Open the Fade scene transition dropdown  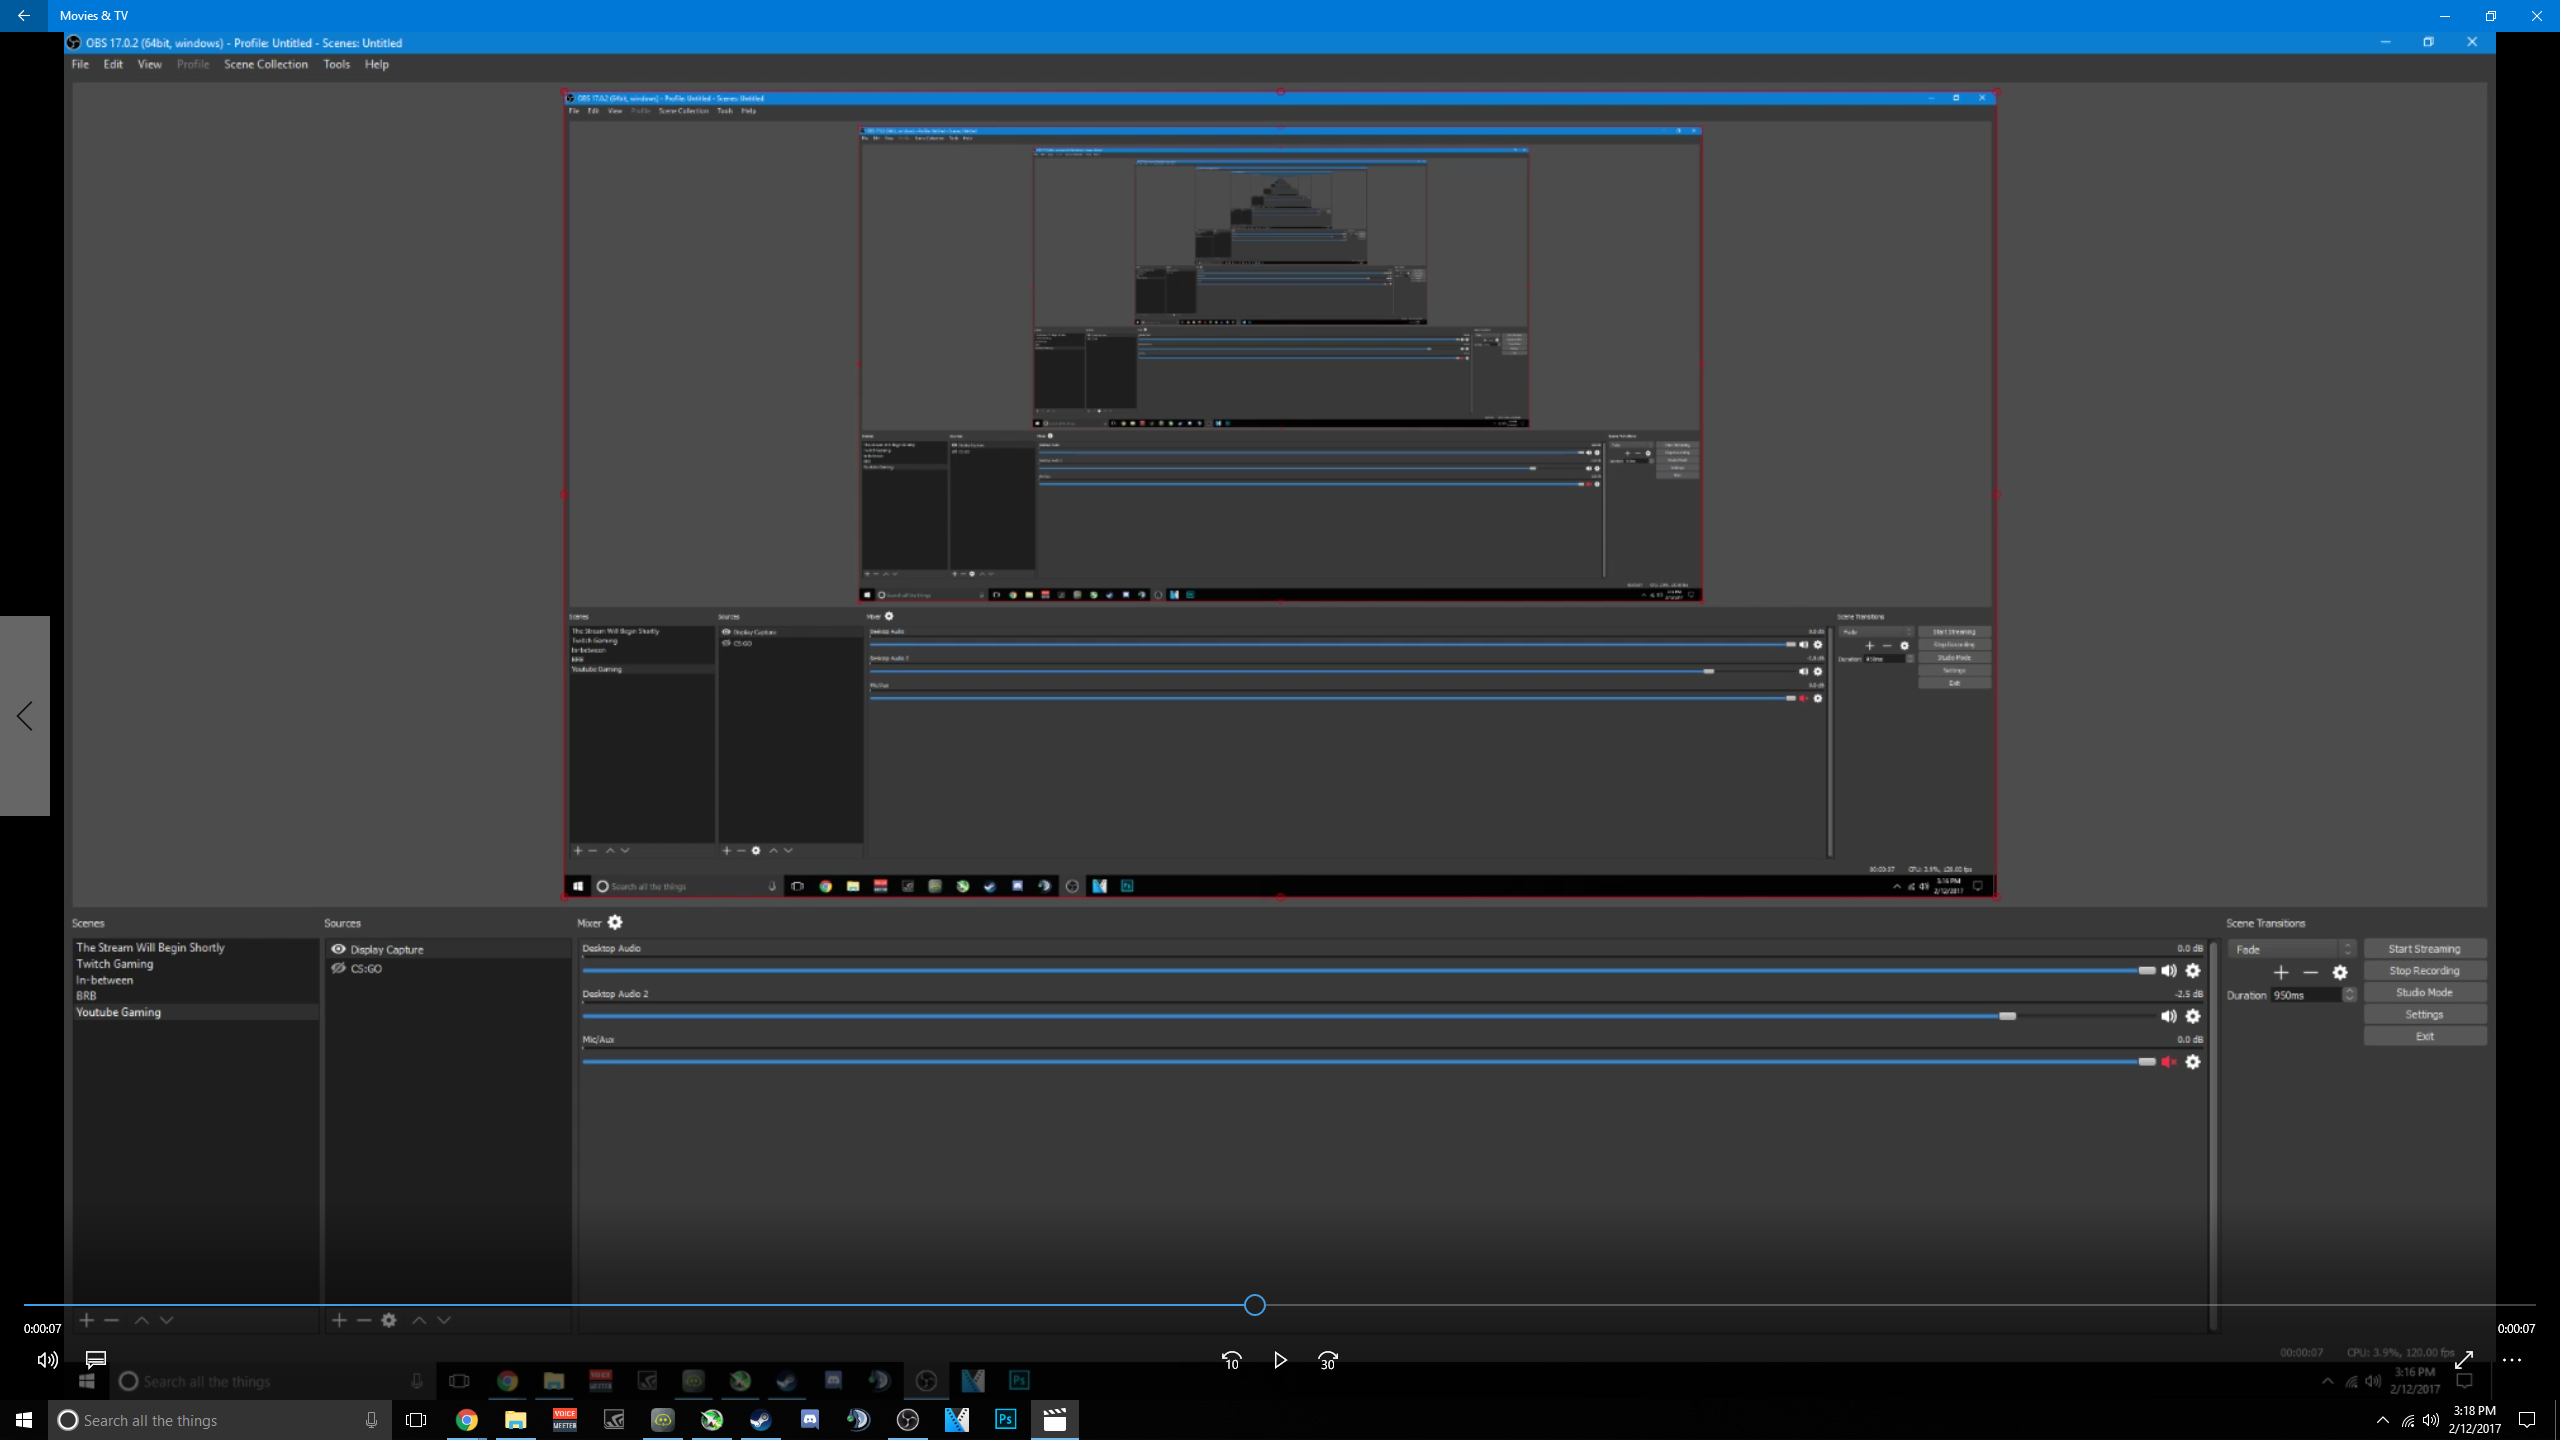[2290, 949]
